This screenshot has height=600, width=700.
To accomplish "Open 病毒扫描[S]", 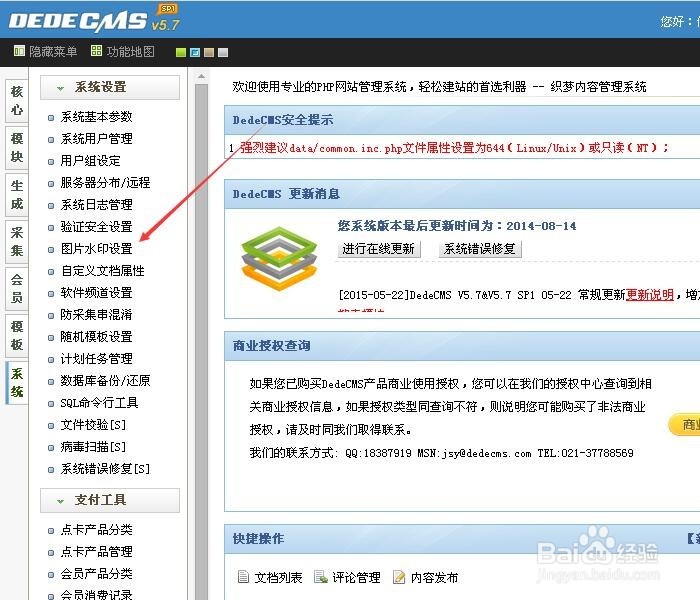I will pyautogui.click(x=93, y=447).
